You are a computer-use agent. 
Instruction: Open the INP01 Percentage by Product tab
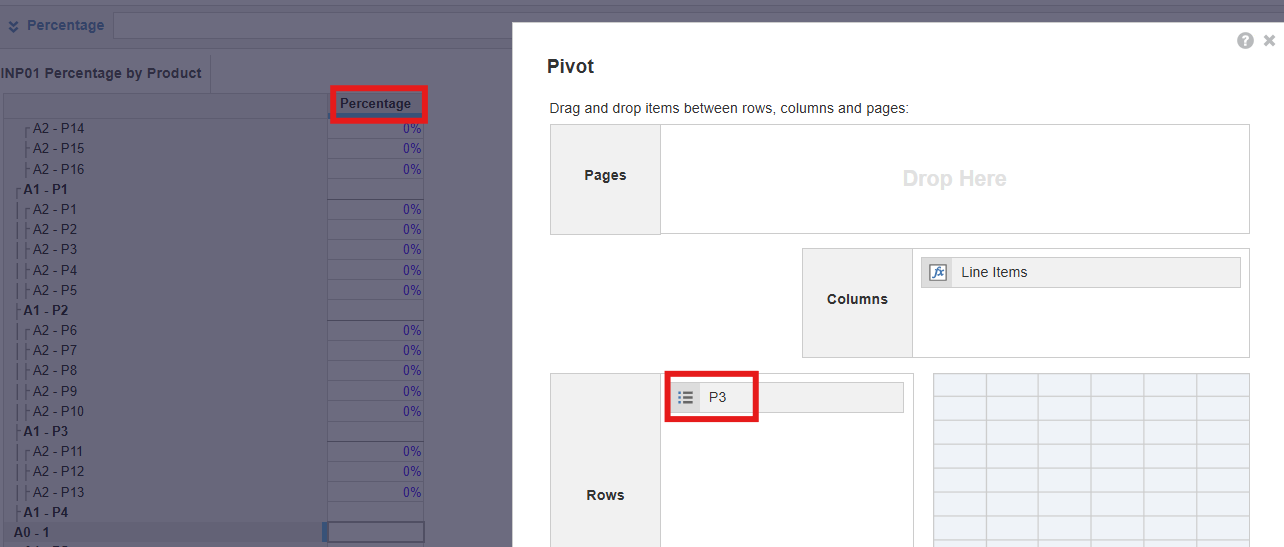[101, 73]
